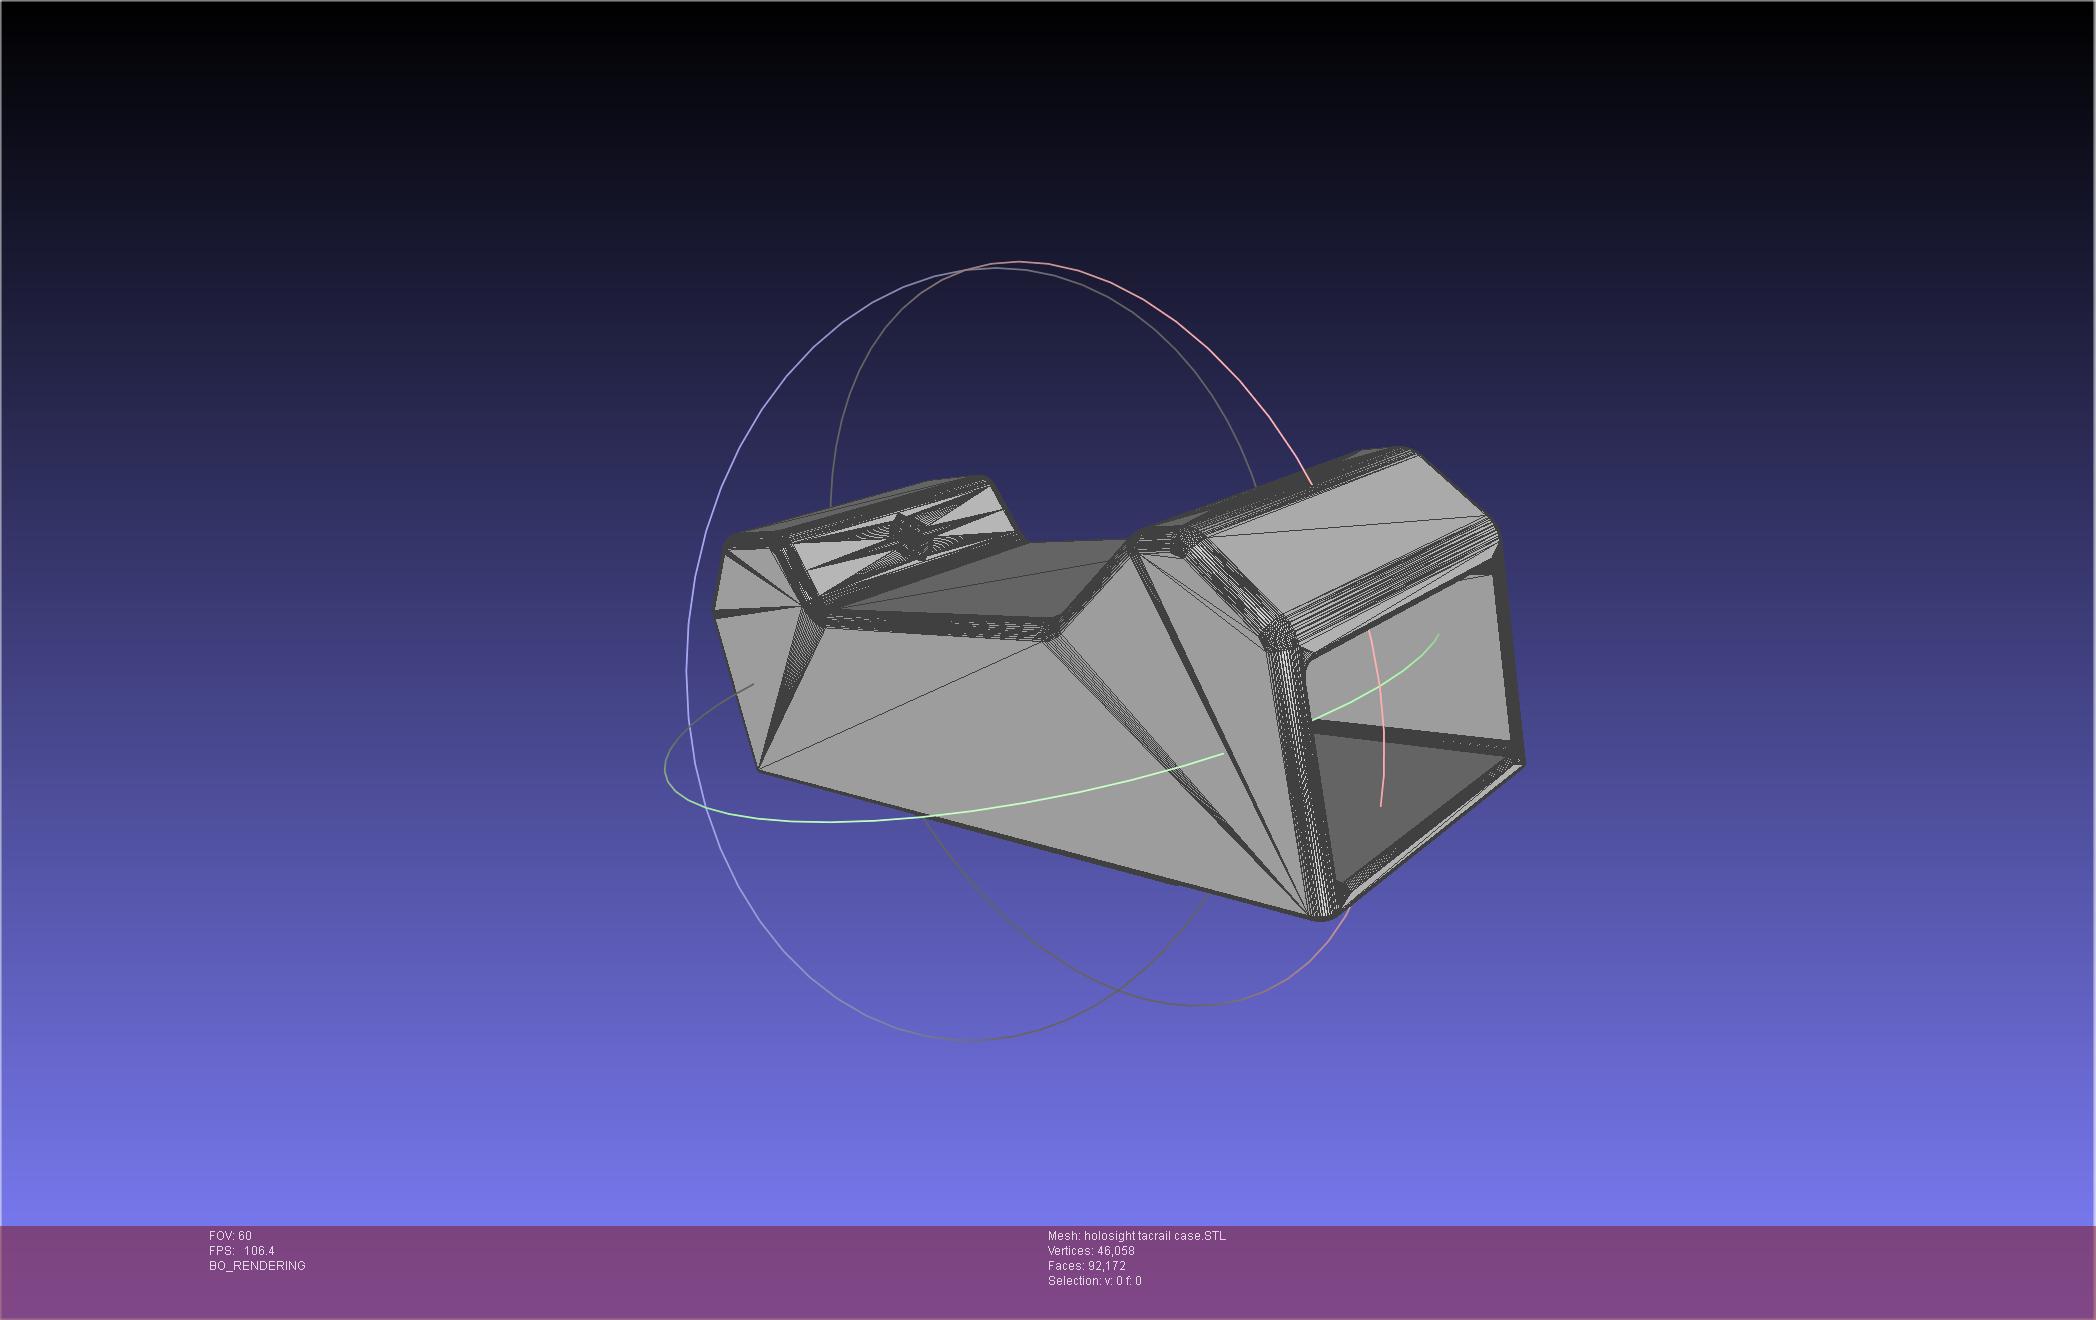Click the rounded bottom-right corner of the case
2096x1320 pixels.
[1320, 908]
